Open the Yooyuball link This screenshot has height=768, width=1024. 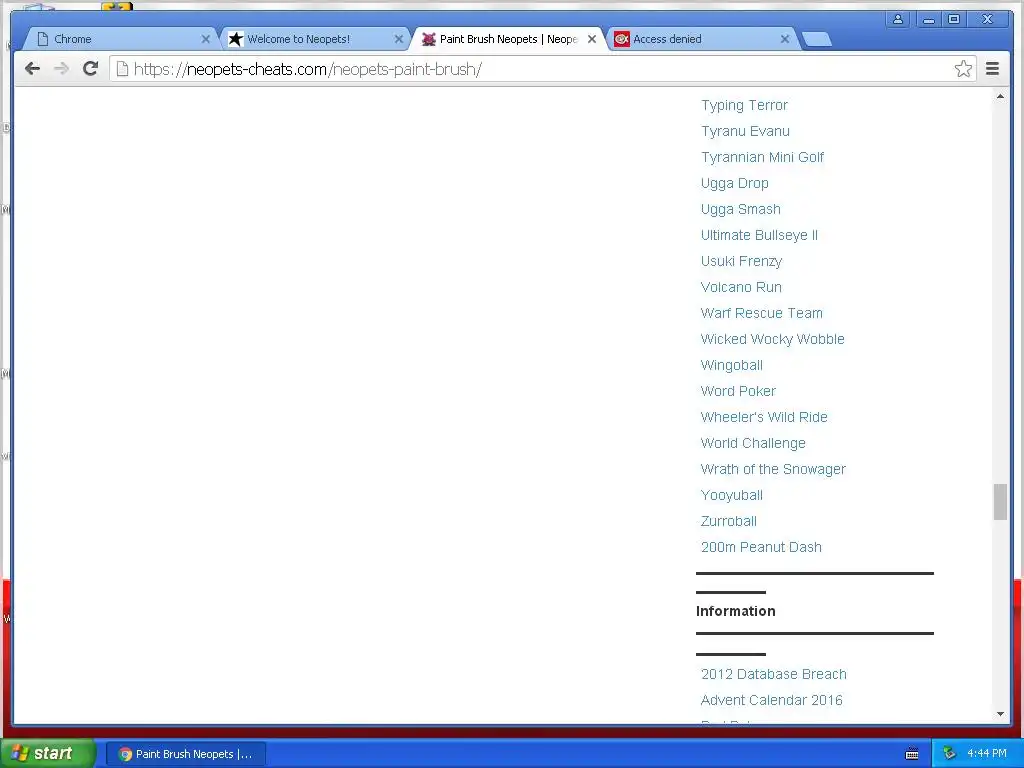(731, 495)
